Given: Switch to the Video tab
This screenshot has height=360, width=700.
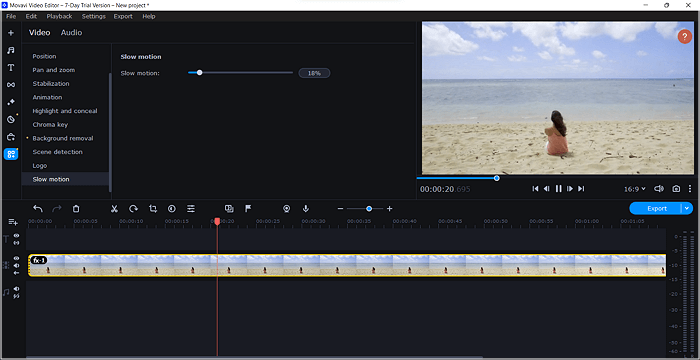Looking at the screenshot, I should pyautogui.click(x=40, y=33).
